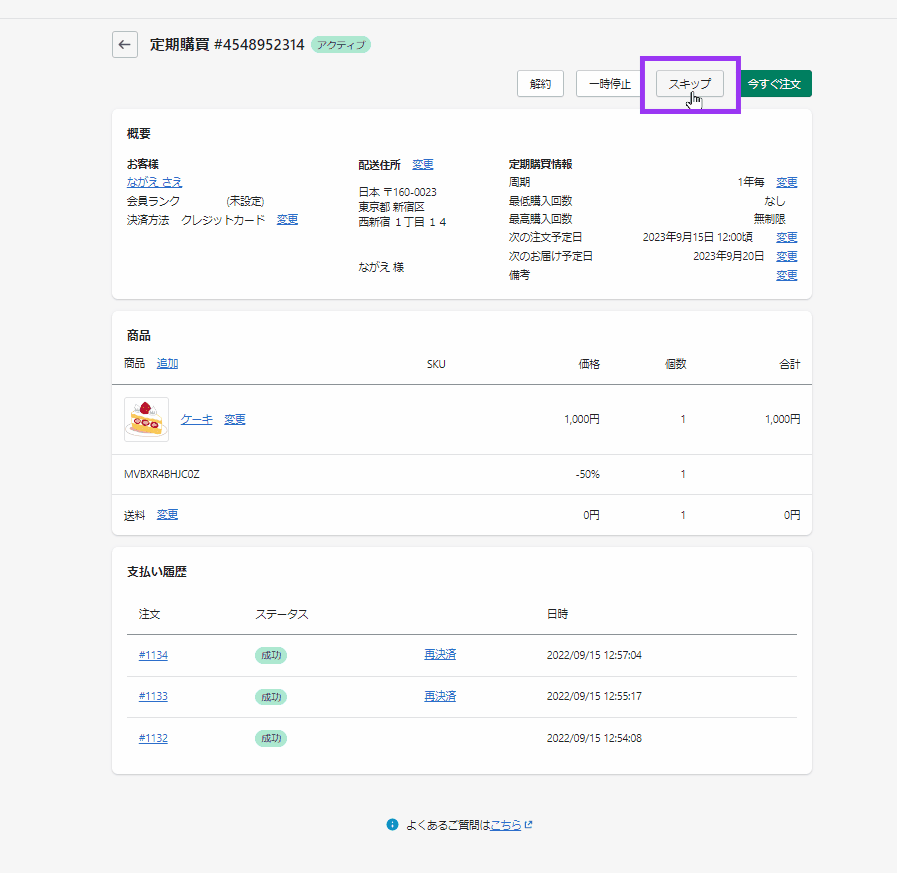Change the 周期 subscription cycle
897x873 pixels.
coord(787,182)
